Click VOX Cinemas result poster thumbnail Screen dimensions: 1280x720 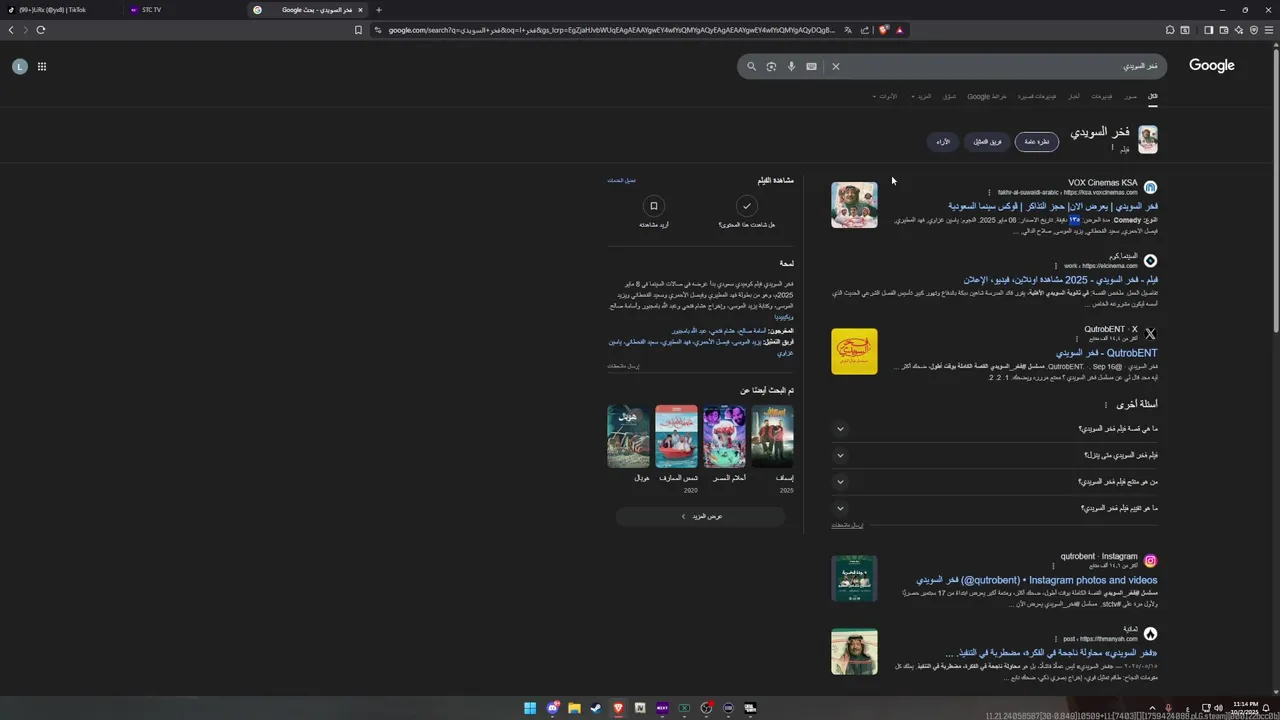pos(854,205)
